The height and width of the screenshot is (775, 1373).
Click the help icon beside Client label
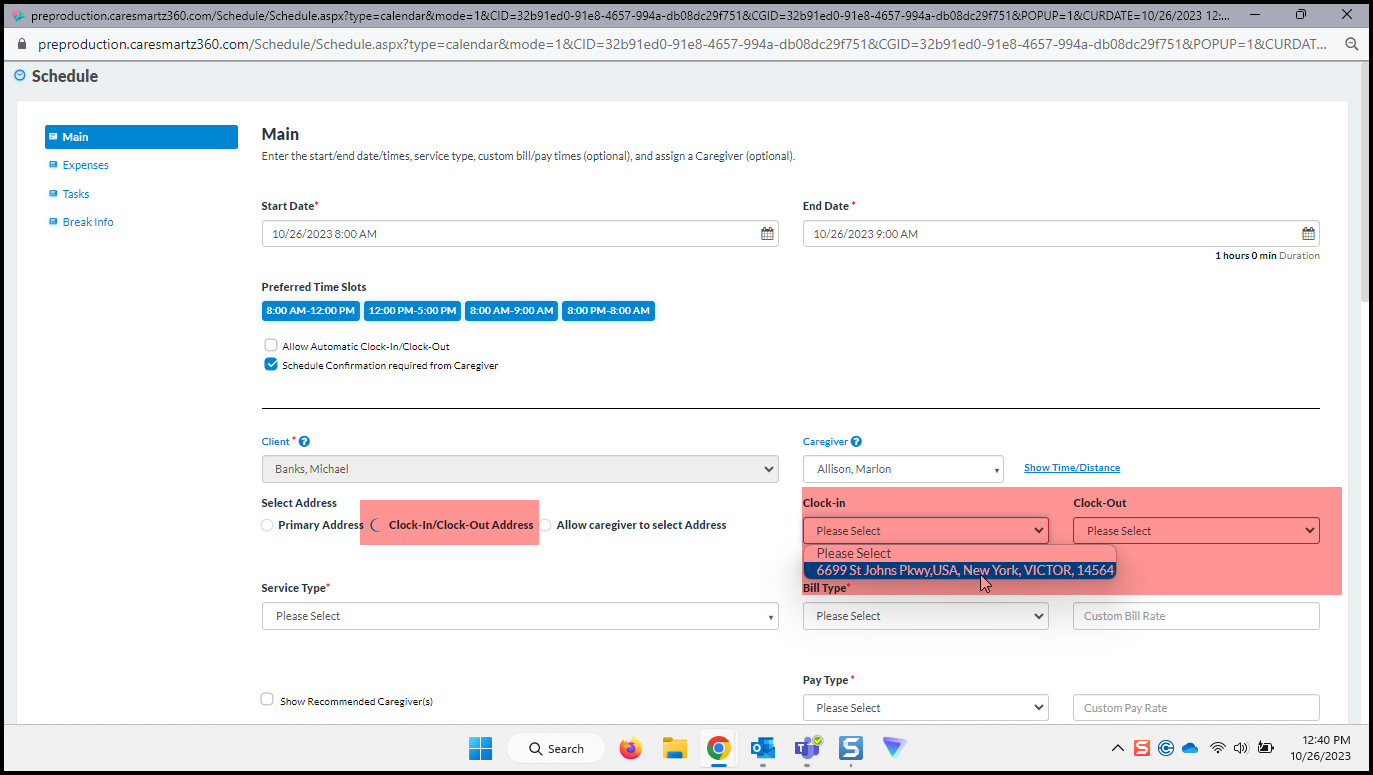(x=304, y=442)
